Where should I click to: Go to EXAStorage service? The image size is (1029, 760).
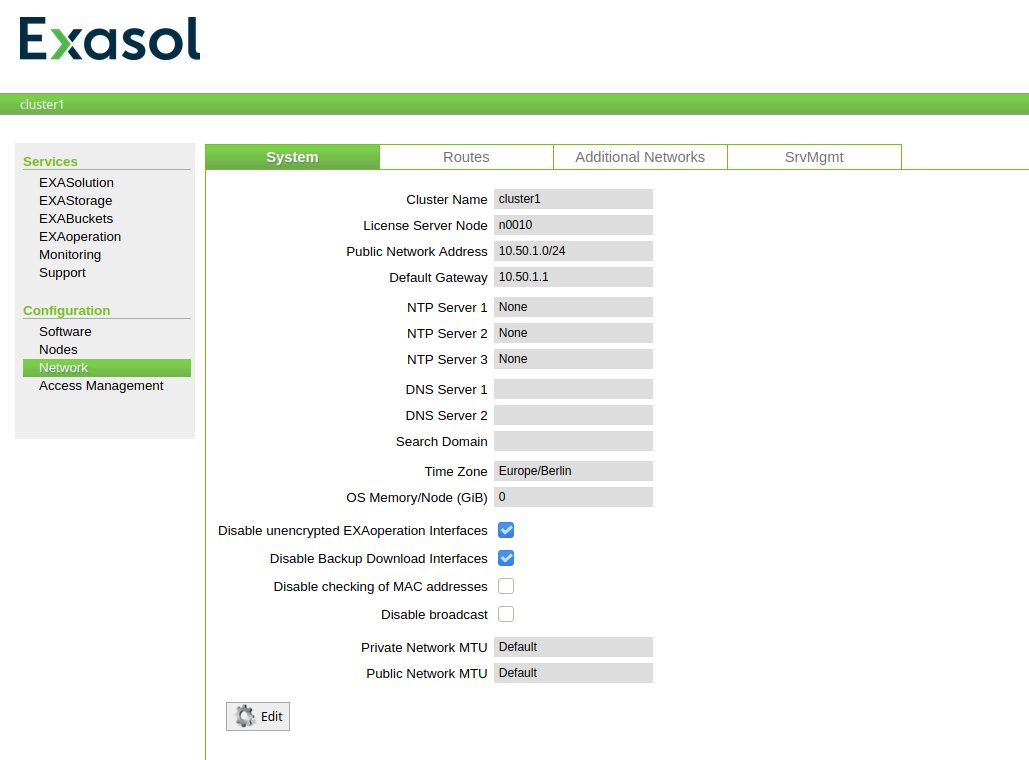(x=75, y=200)
